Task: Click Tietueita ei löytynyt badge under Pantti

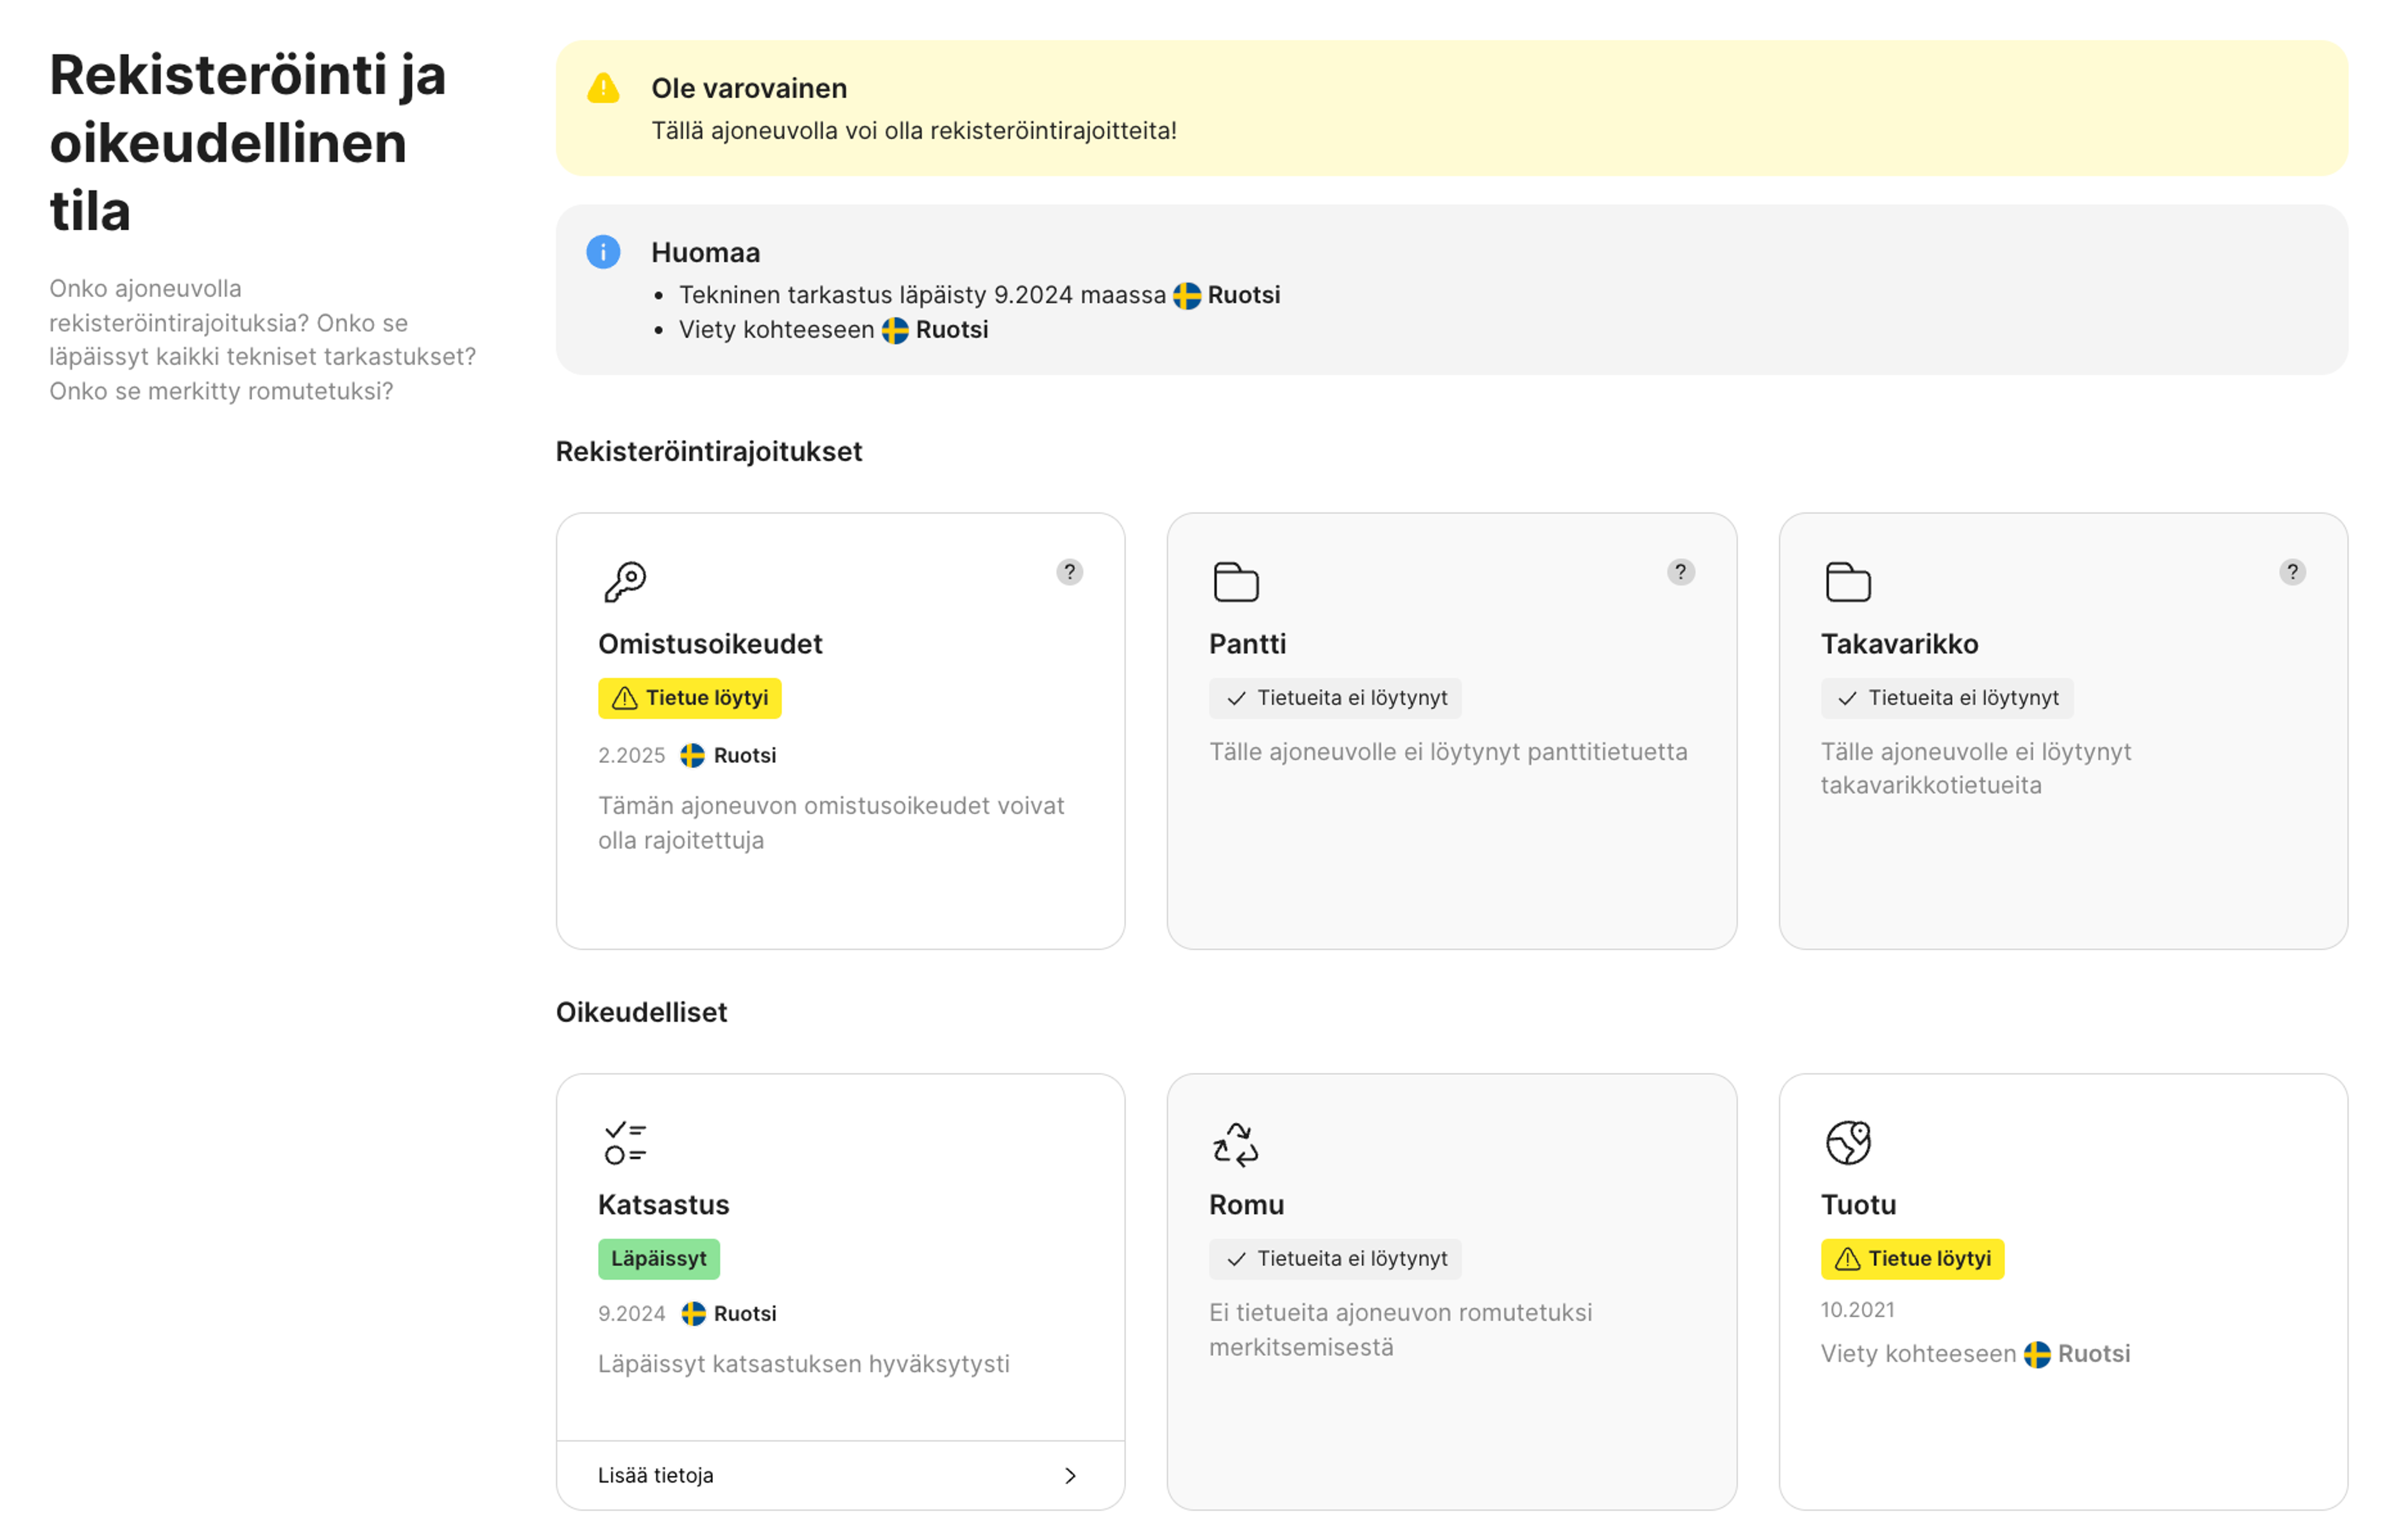Action: pyautogui.click(x=1335, y=698)
